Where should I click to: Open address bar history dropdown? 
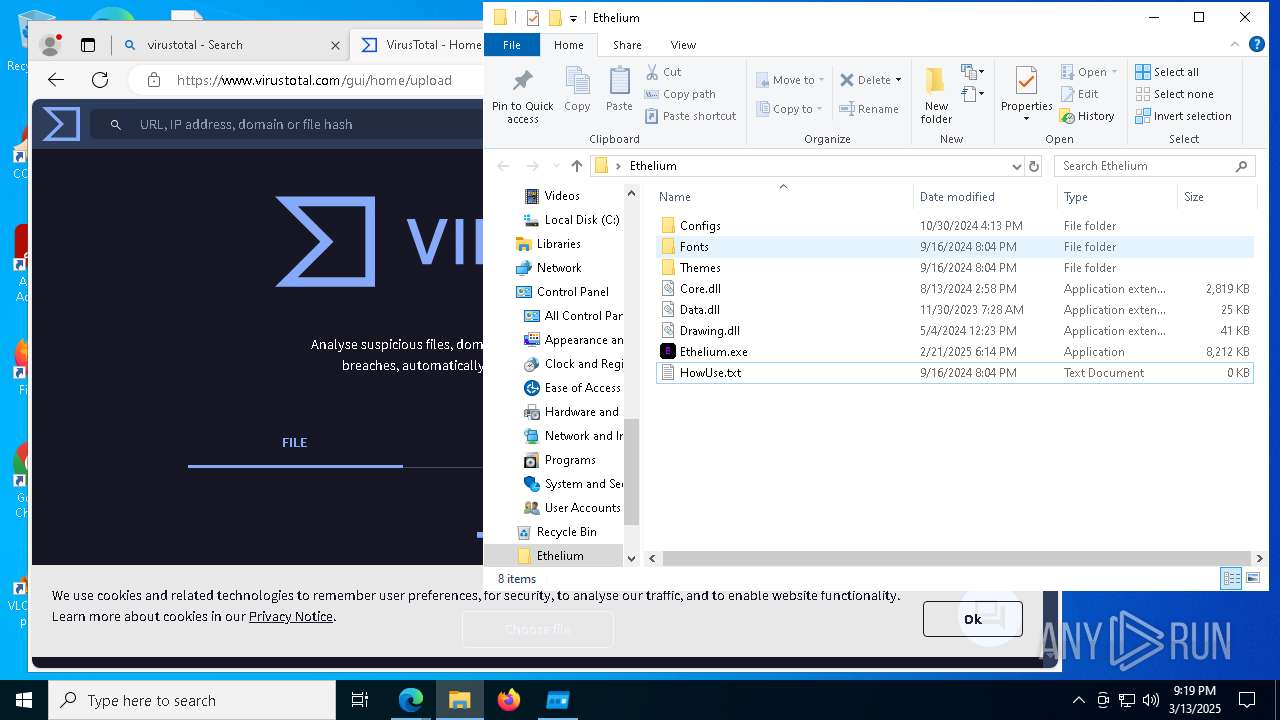tap(1016, 166)
